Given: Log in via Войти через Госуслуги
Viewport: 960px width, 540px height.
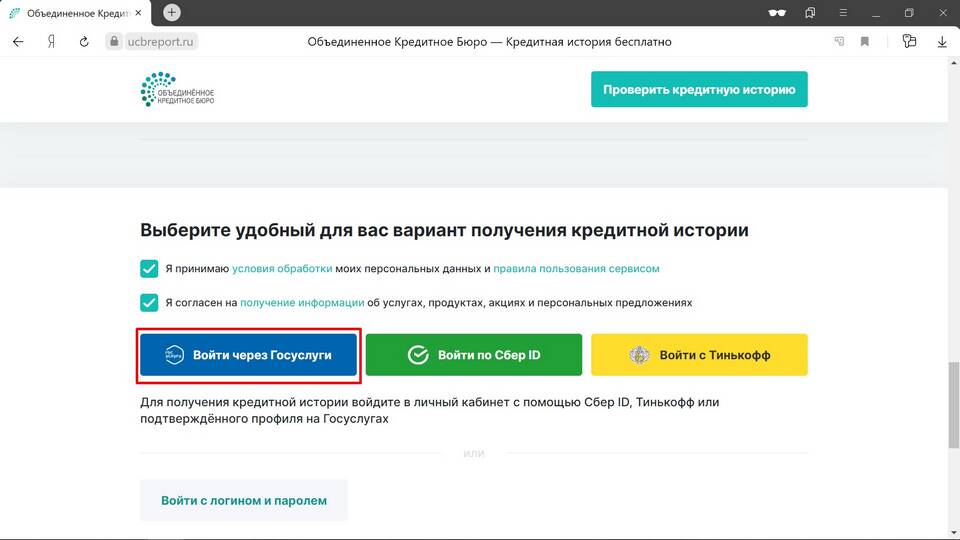Looking at the screenshot, I should pos(248,354).
